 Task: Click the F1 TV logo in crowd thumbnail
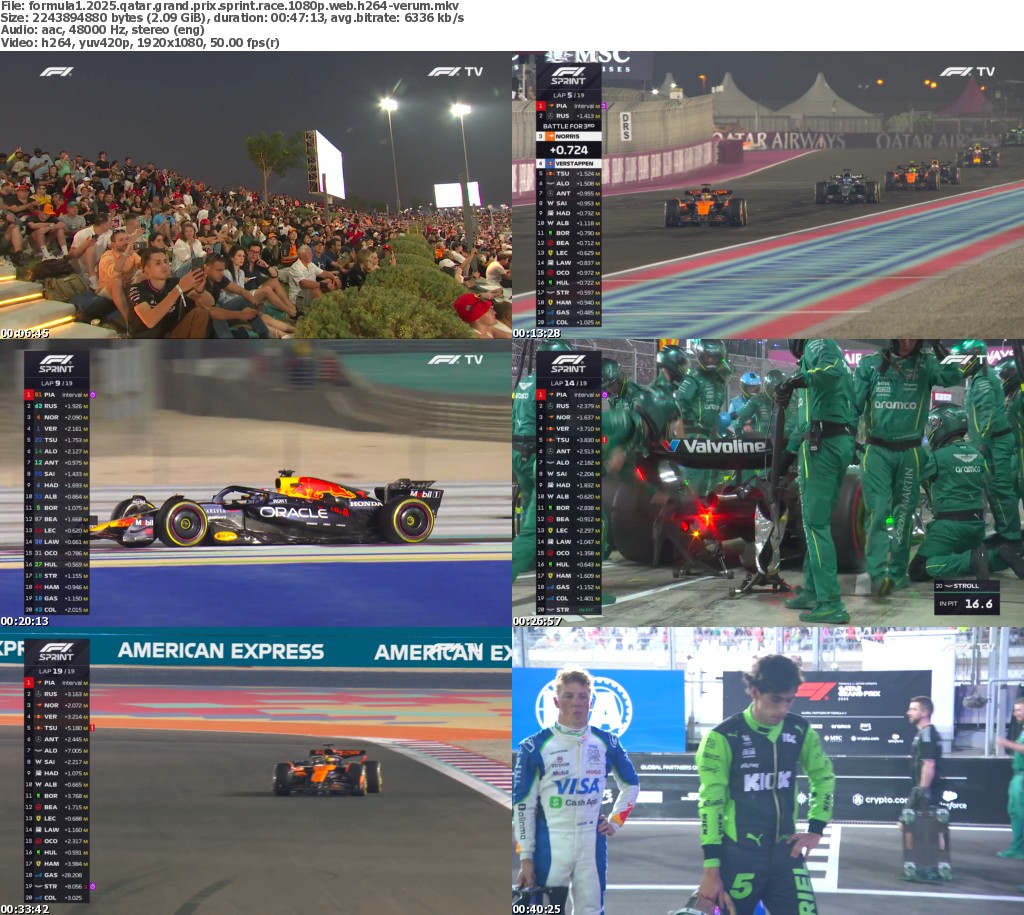pos(455,71)
